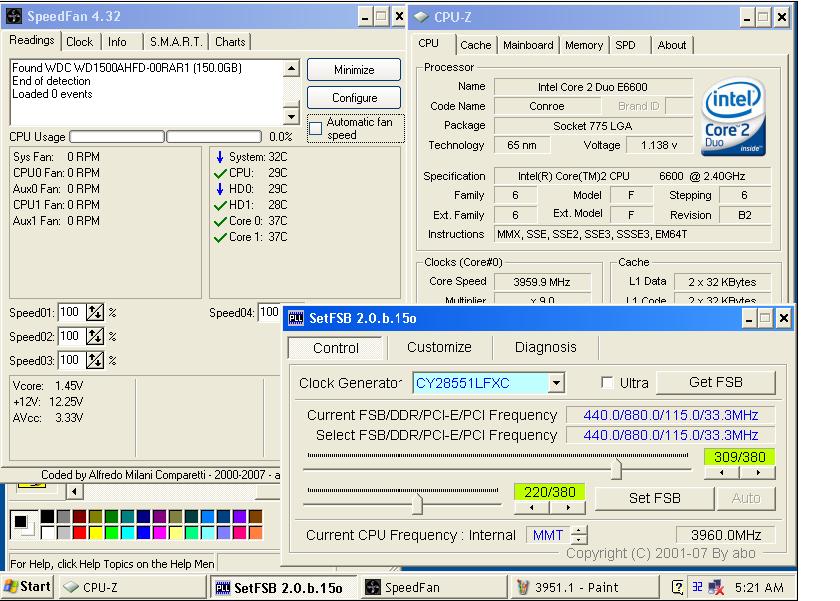Image resolution: width=840 pixels, height=601 pixels.
Task: Click the SpeedFan title bar fan icon
Action: pos(14,17)
